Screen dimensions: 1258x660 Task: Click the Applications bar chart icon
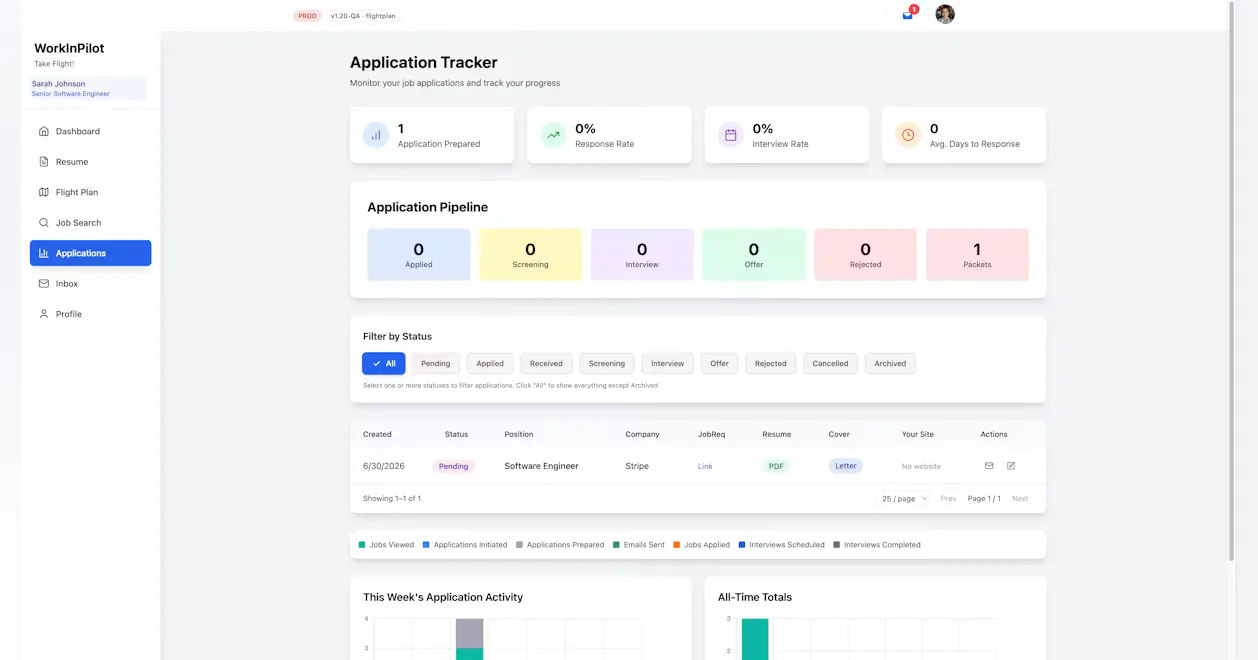44,253
